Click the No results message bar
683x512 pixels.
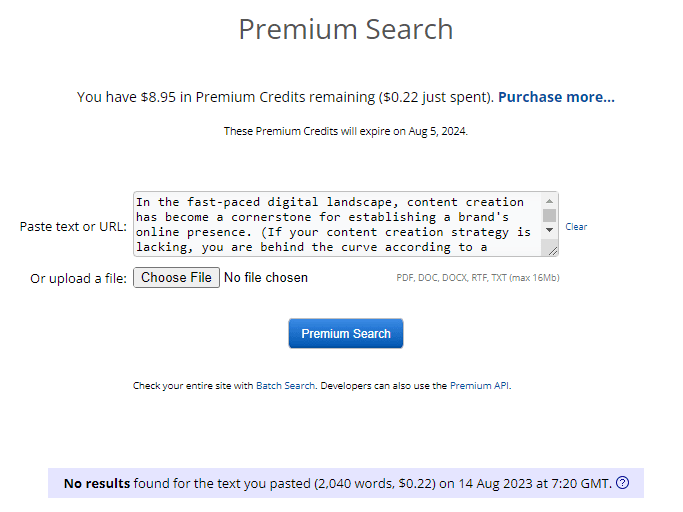pyautogui.click(x=346, y=483)
